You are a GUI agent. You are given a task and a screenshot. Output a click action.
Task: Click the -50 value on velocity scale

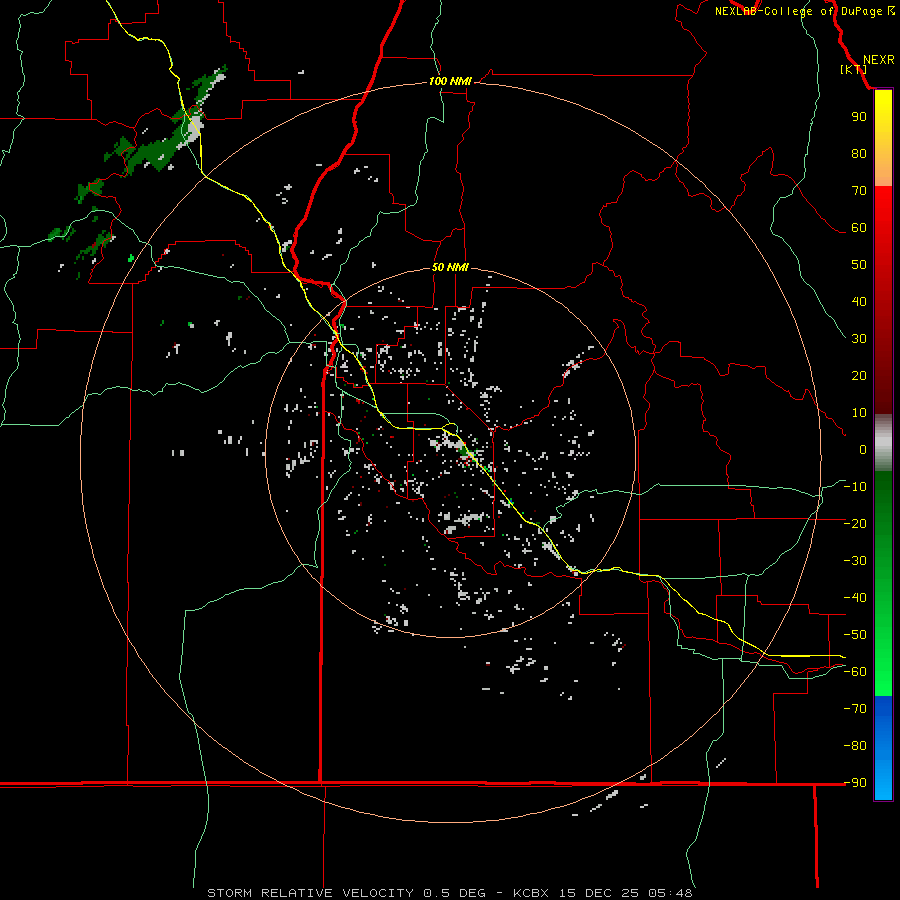pos(855,635)
